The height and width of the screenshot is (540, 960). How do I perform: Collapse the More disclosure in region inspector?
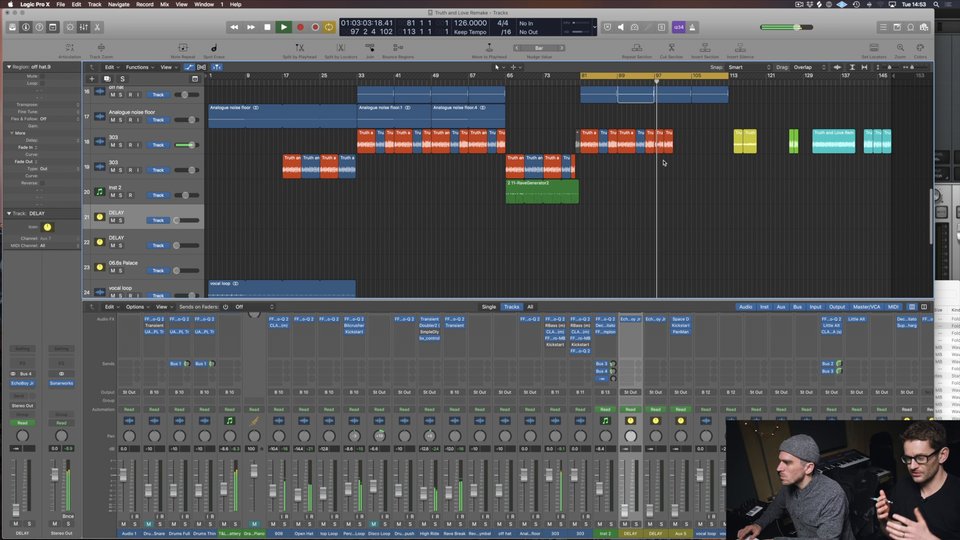tap(12, 133)
